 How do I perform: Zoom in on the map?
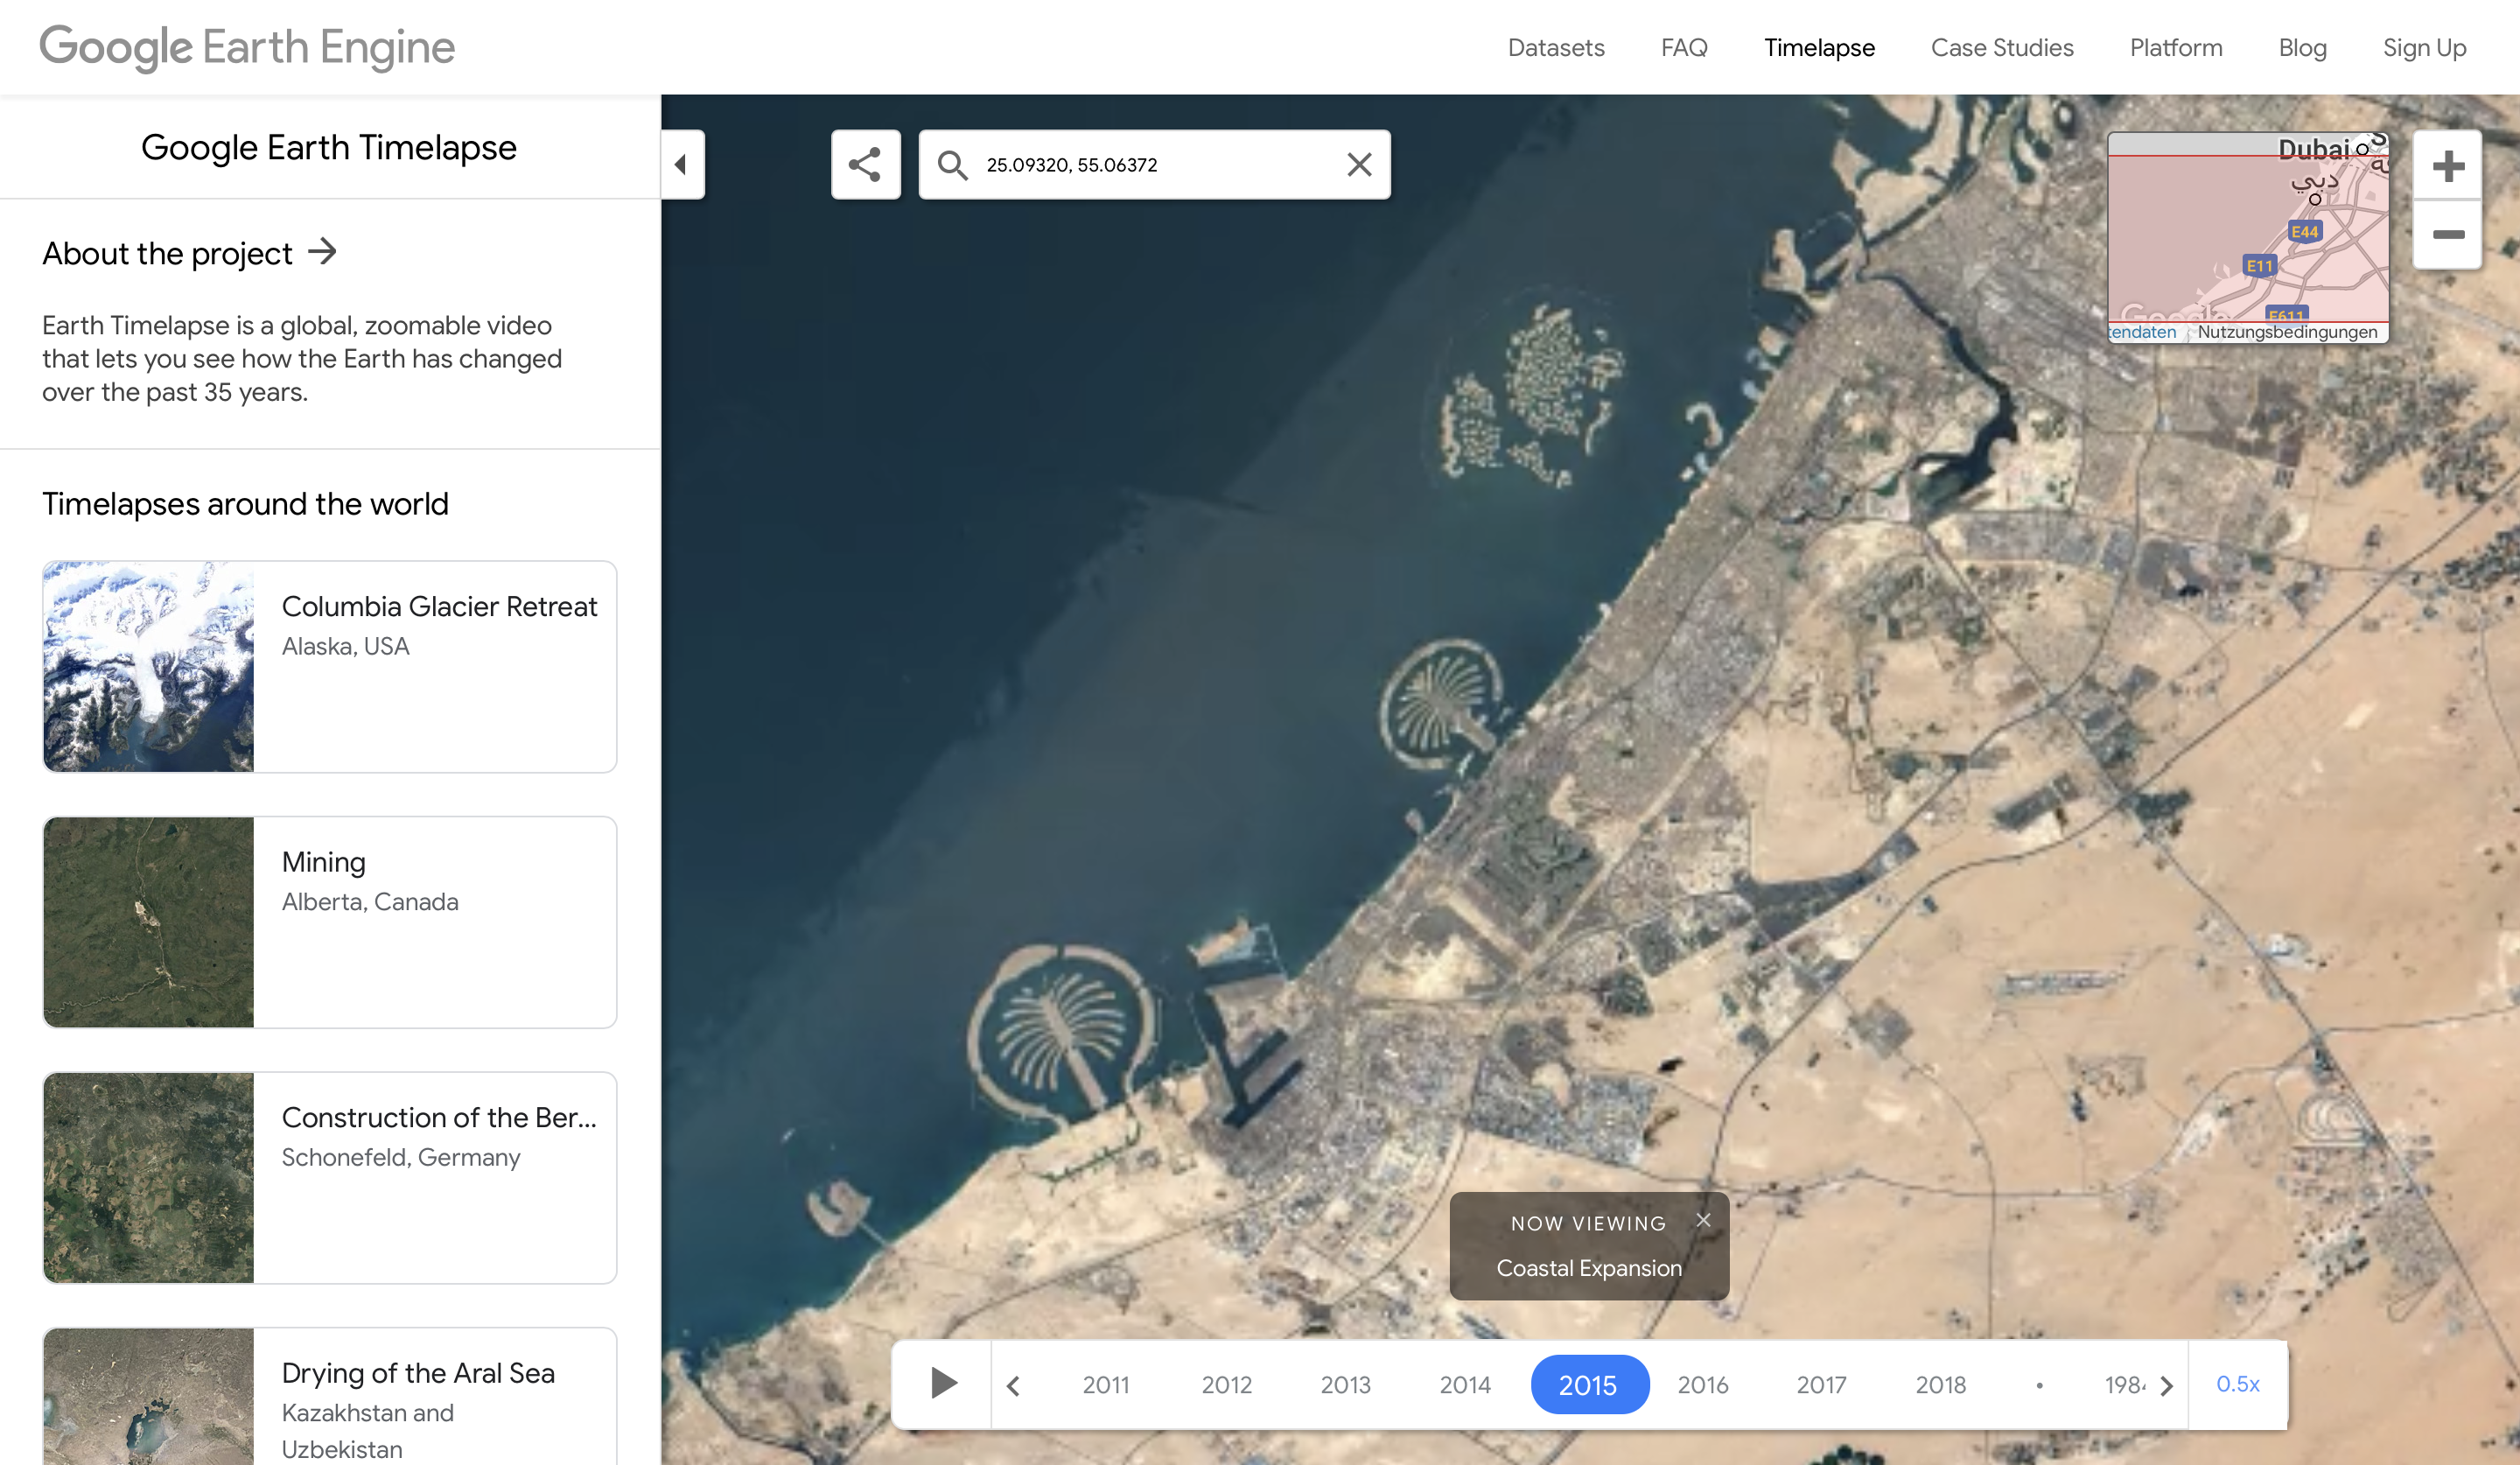[2447, 166]
